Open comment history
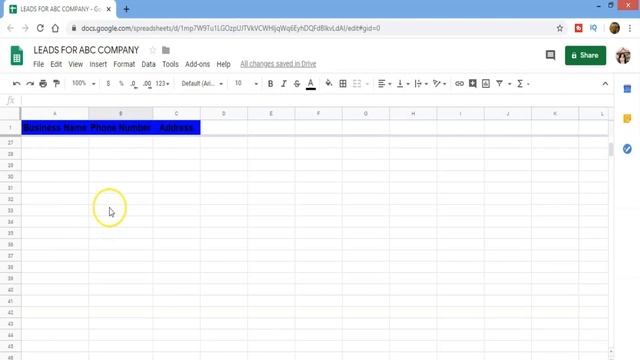Screen dimensions: 640x360 550,55
